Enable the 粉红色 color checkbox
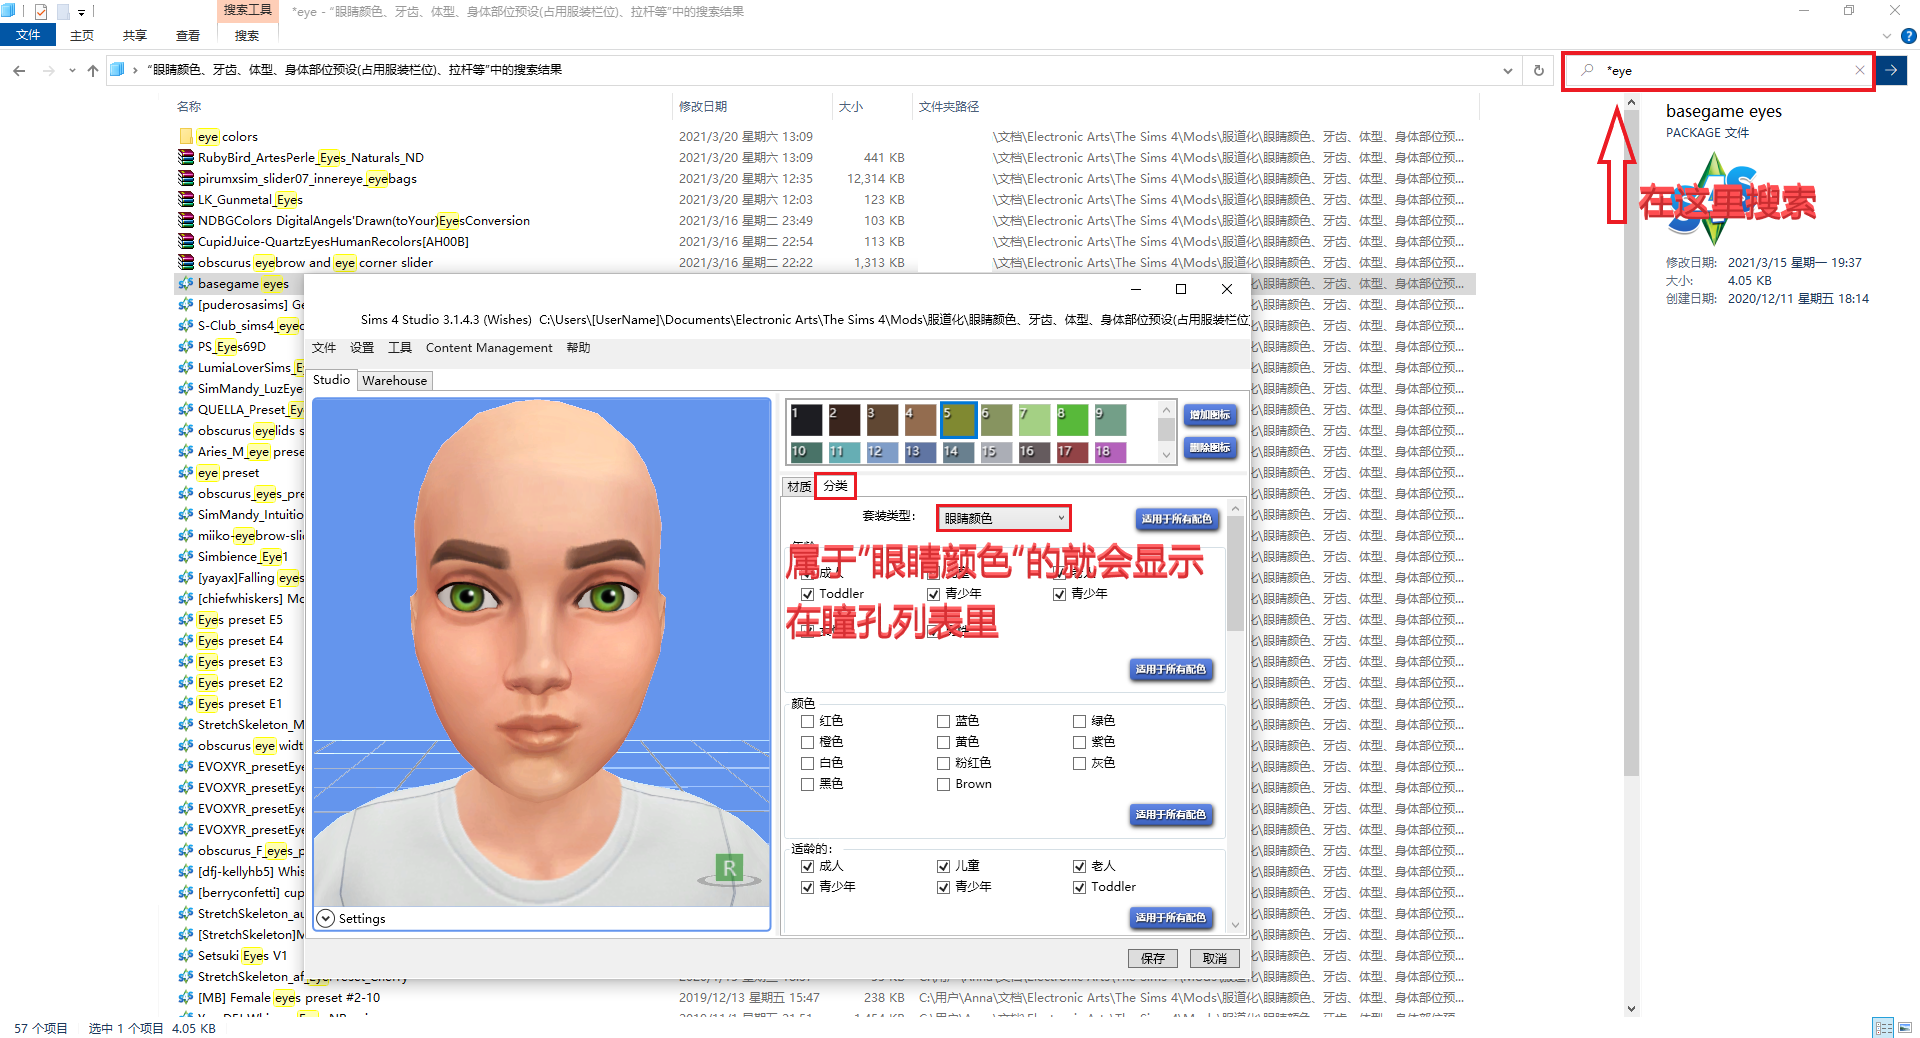Screen dimensions: 1920x1038 pyautogui.click(x=943, y=763)
